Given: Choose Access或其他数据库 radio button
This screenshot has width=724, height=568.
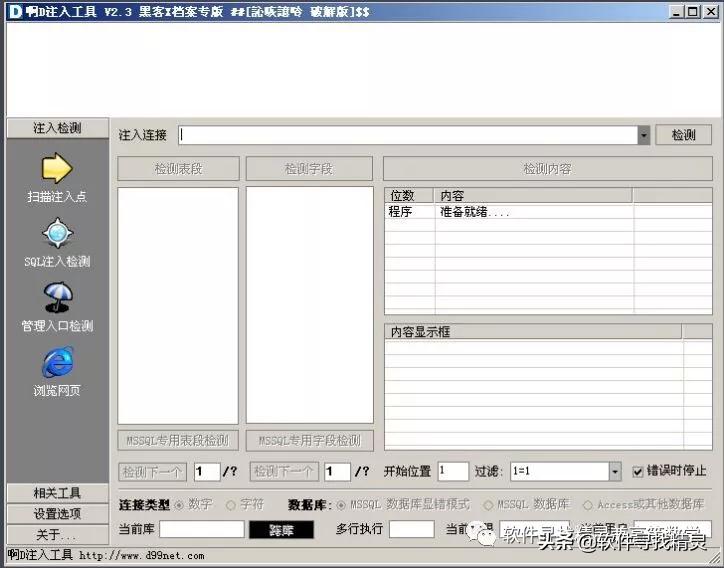Looking at the screenshot, I should (x=587, y=505).
